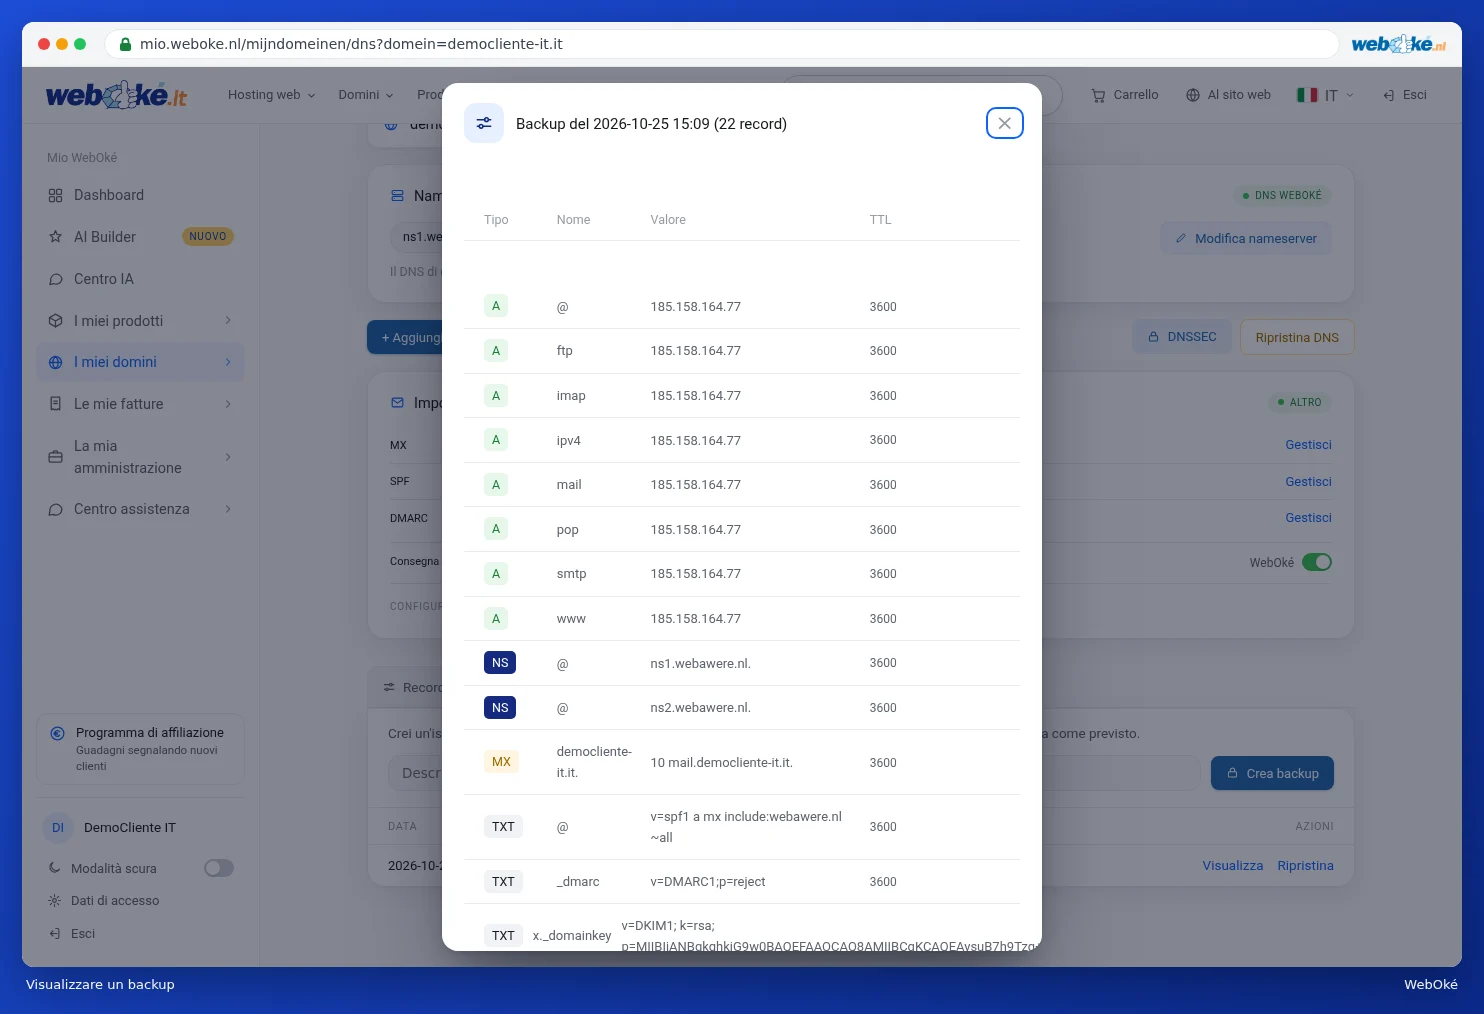Screen dimensions: 1484x1014
Task: Toggle the WebOké consegna switch
Action: pos(1317,562)
